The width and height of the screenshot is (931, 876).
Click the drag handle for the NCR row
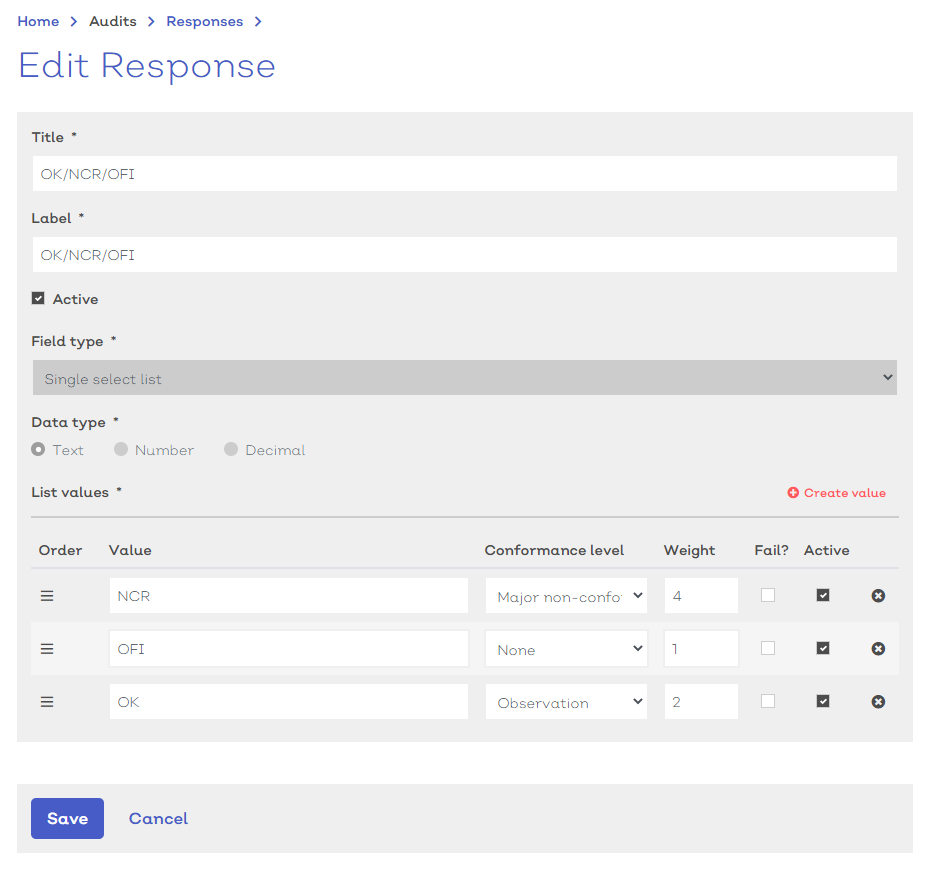[47, 596]
